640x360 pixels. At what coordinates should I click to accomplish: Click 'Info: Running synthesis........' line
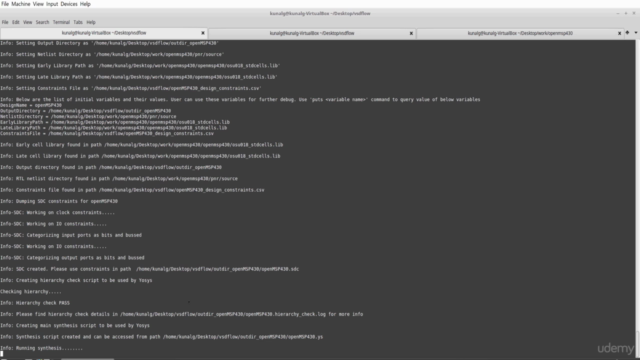42,348
